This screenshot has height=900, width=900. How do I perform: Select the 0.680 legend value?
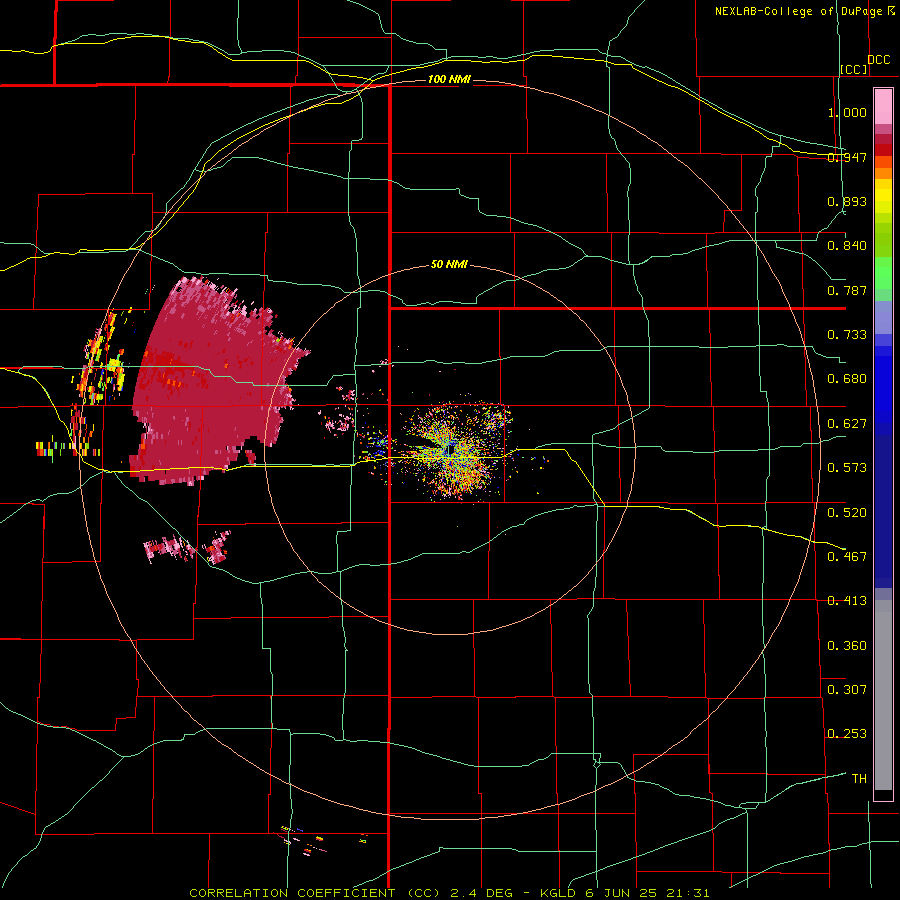(847, 379)
